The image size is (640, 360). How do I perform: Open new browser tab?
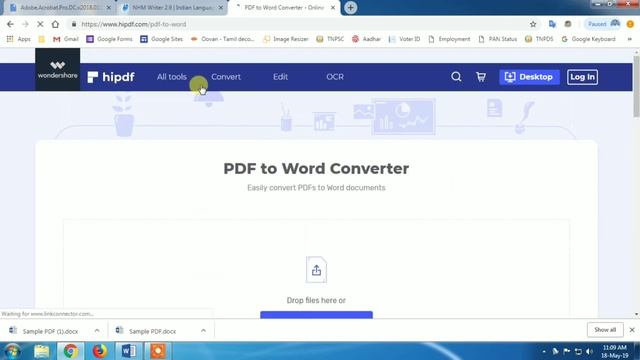pos(350,8)
